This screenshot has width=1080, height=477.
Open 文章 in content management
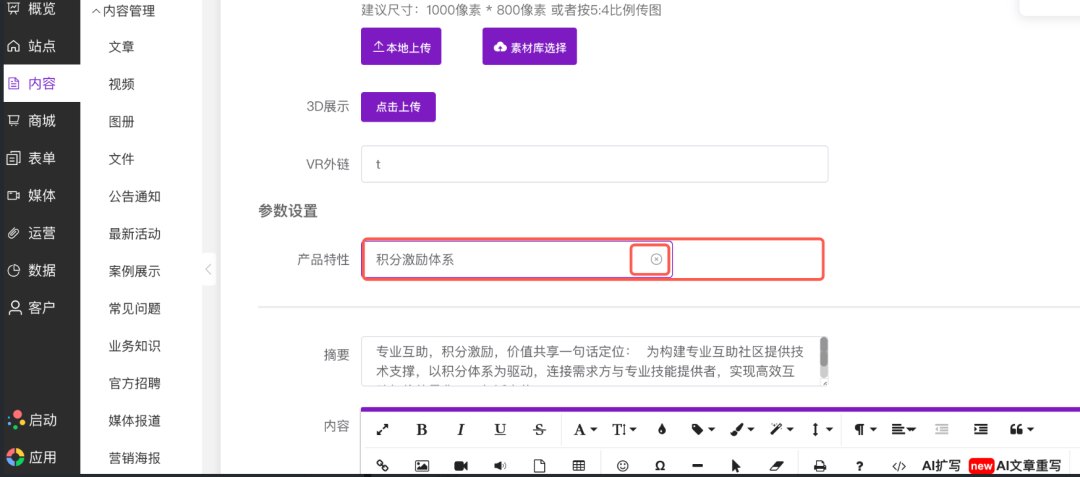coord(121,47)
